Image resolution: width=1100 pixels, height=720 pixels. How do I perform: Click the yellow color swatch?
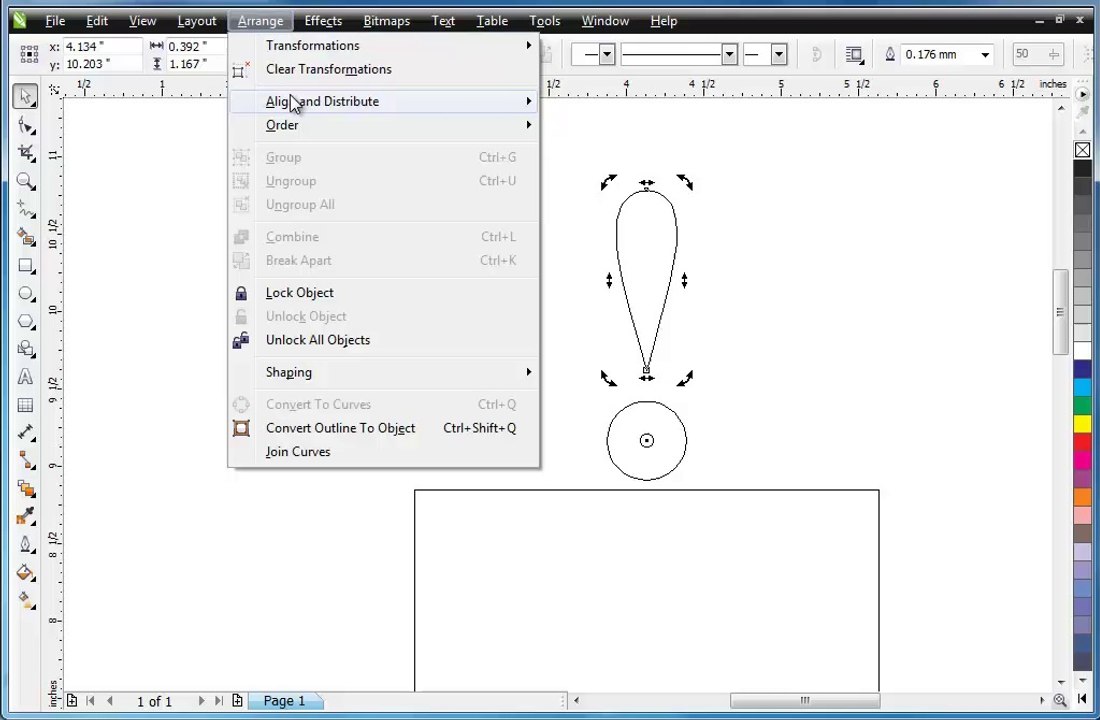click(x=1082, y=424)
